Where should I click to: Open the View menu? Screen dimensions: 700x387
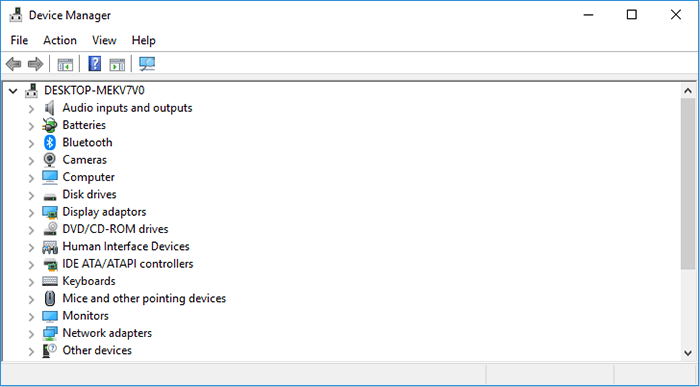104,40
